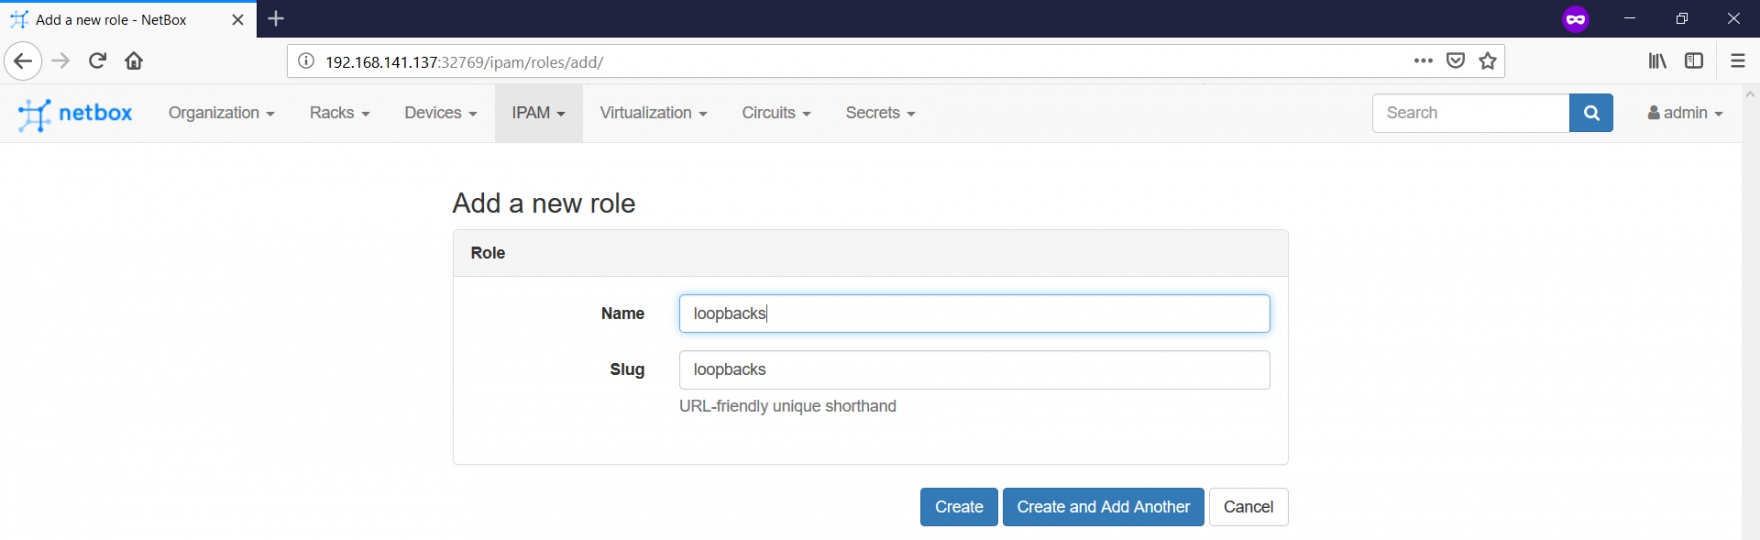
Task: Open the admin user dropdown
Action: [1685, 113]
